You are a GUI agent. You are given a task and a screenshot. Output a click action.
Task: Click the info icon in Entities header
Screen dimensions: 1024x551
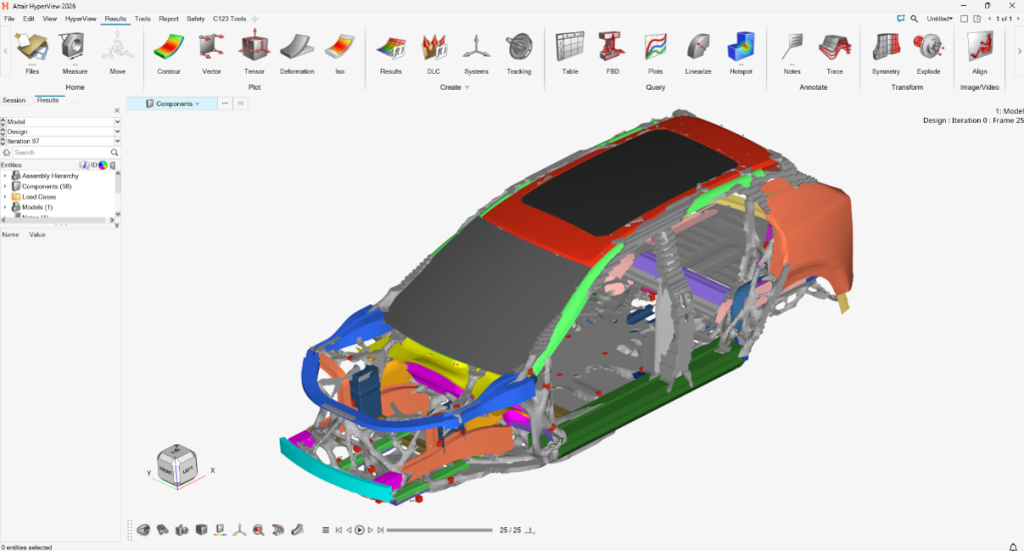tap(84, 165)
